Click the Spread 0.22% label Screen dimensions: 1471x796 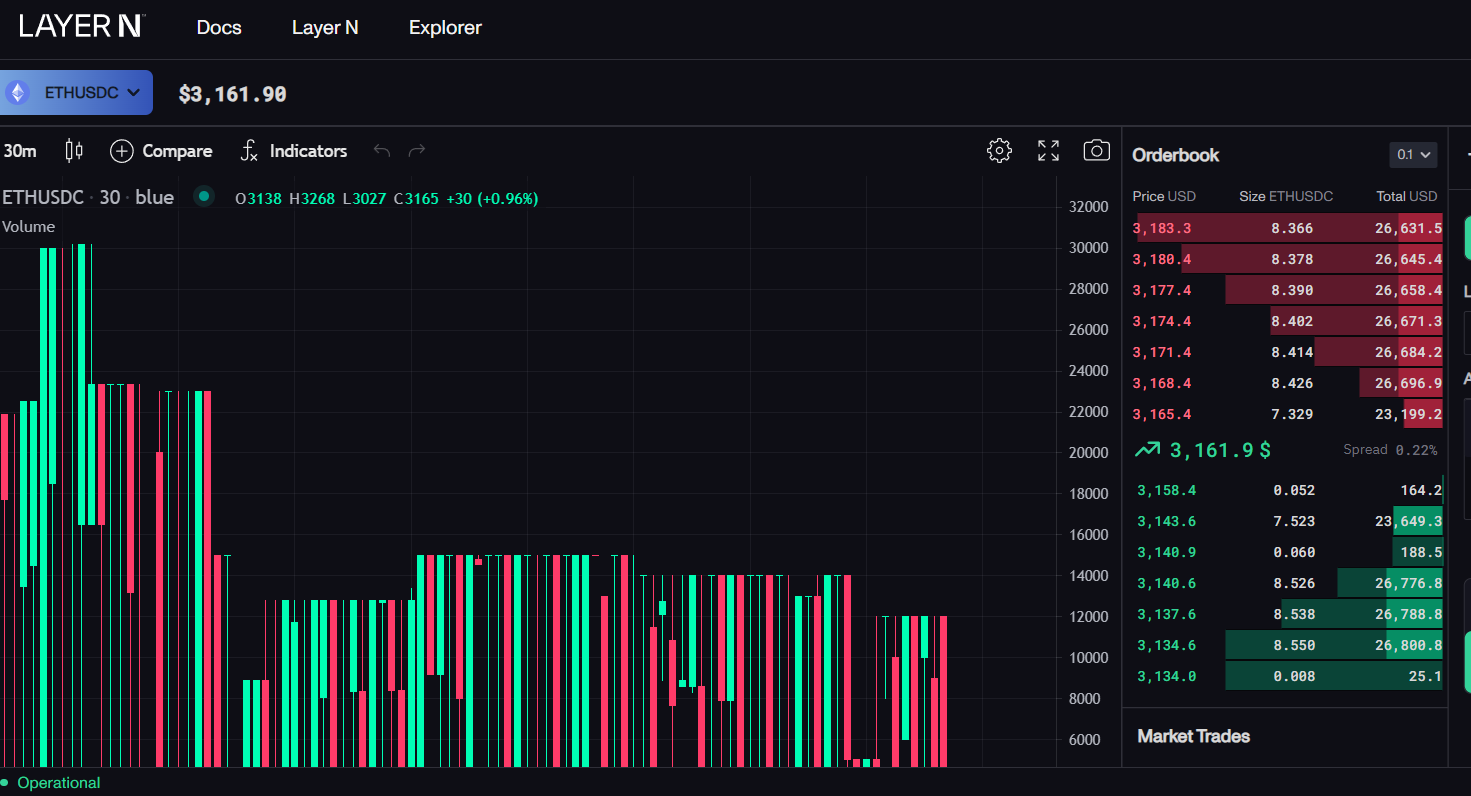[1390, 450]
